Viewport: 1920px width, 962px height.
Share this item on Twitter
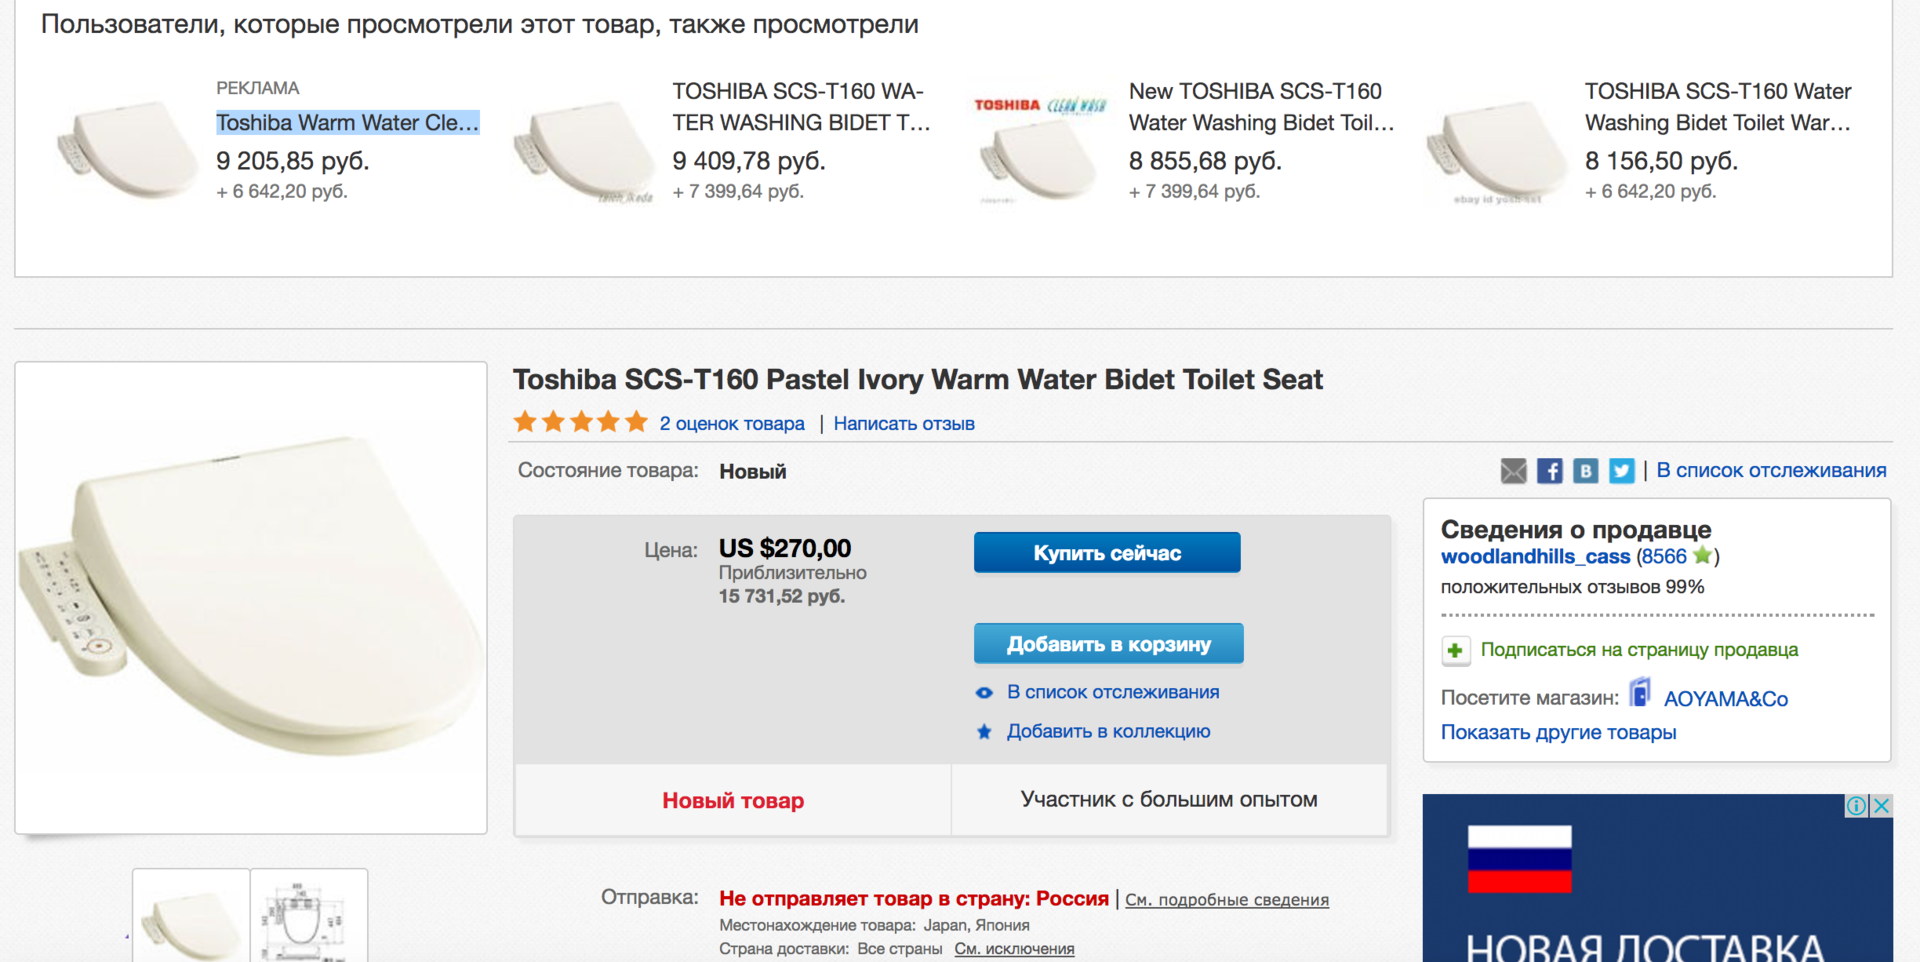1621,471
